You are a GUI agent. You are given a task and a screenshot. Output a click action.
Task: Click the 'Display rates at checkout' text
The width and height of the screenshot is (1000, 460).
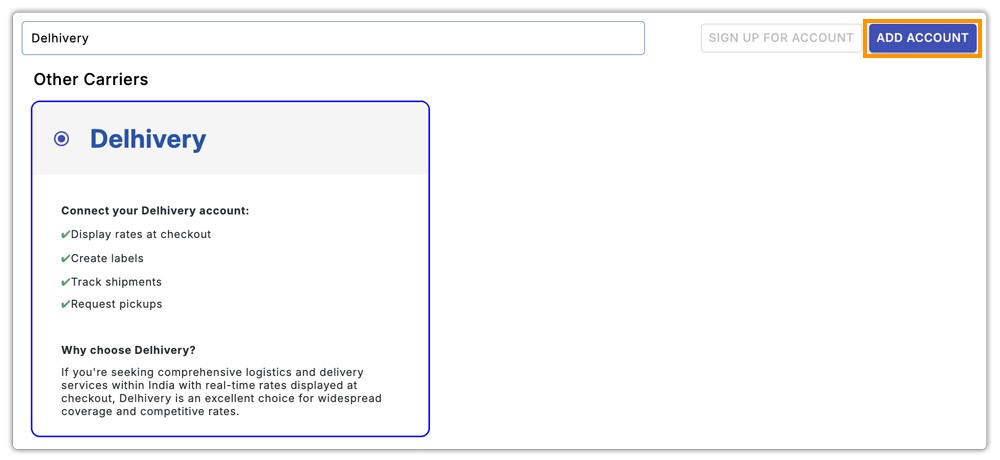point(141,234)
